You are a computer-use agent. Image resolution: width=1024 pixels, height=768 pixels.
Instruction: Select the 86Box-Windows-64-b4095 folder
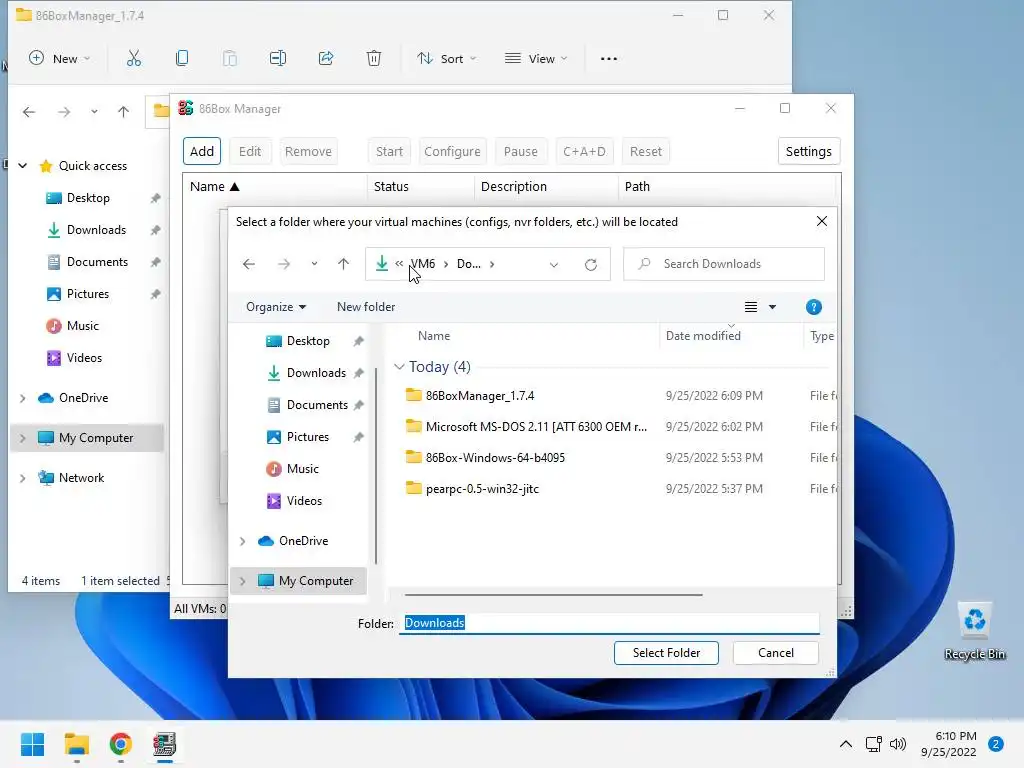pos(495,458)
